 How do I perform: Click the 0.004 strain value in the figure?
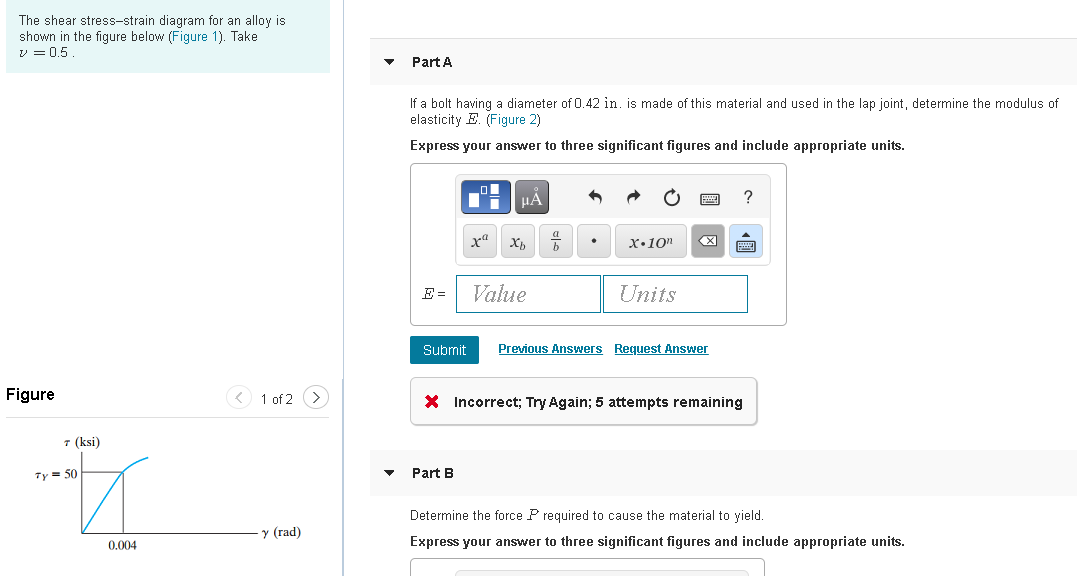point(122,545)
